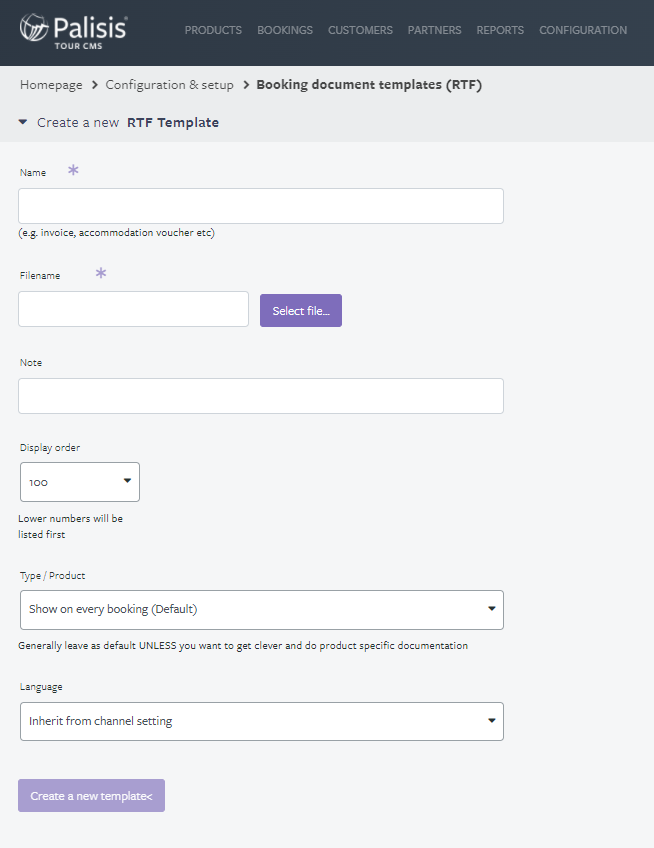This screenshot has height=848, width=654.
Task: Go to Homepage breadcrumb link
Action: click(x=51, y=85)
